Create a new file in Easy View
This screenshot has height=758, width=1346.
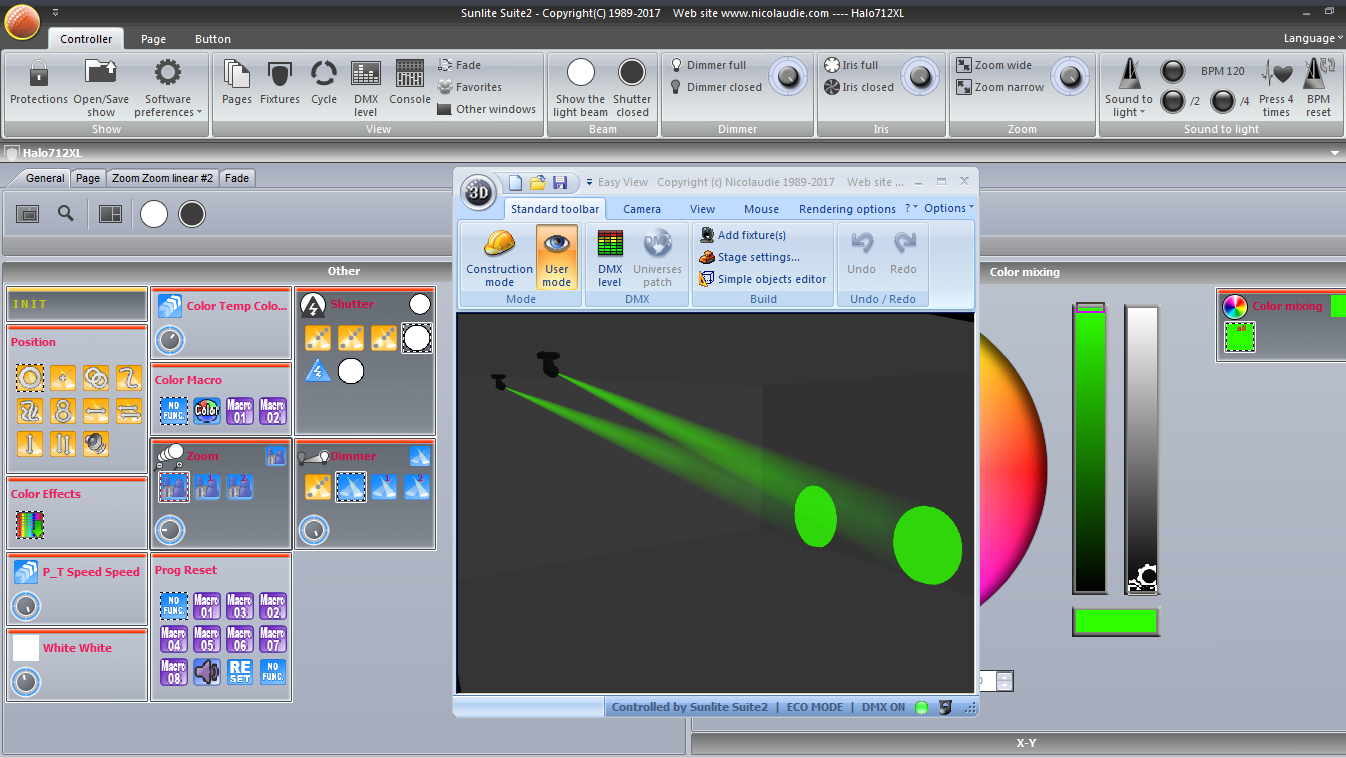pyautogui.click(x=516, y=182)
